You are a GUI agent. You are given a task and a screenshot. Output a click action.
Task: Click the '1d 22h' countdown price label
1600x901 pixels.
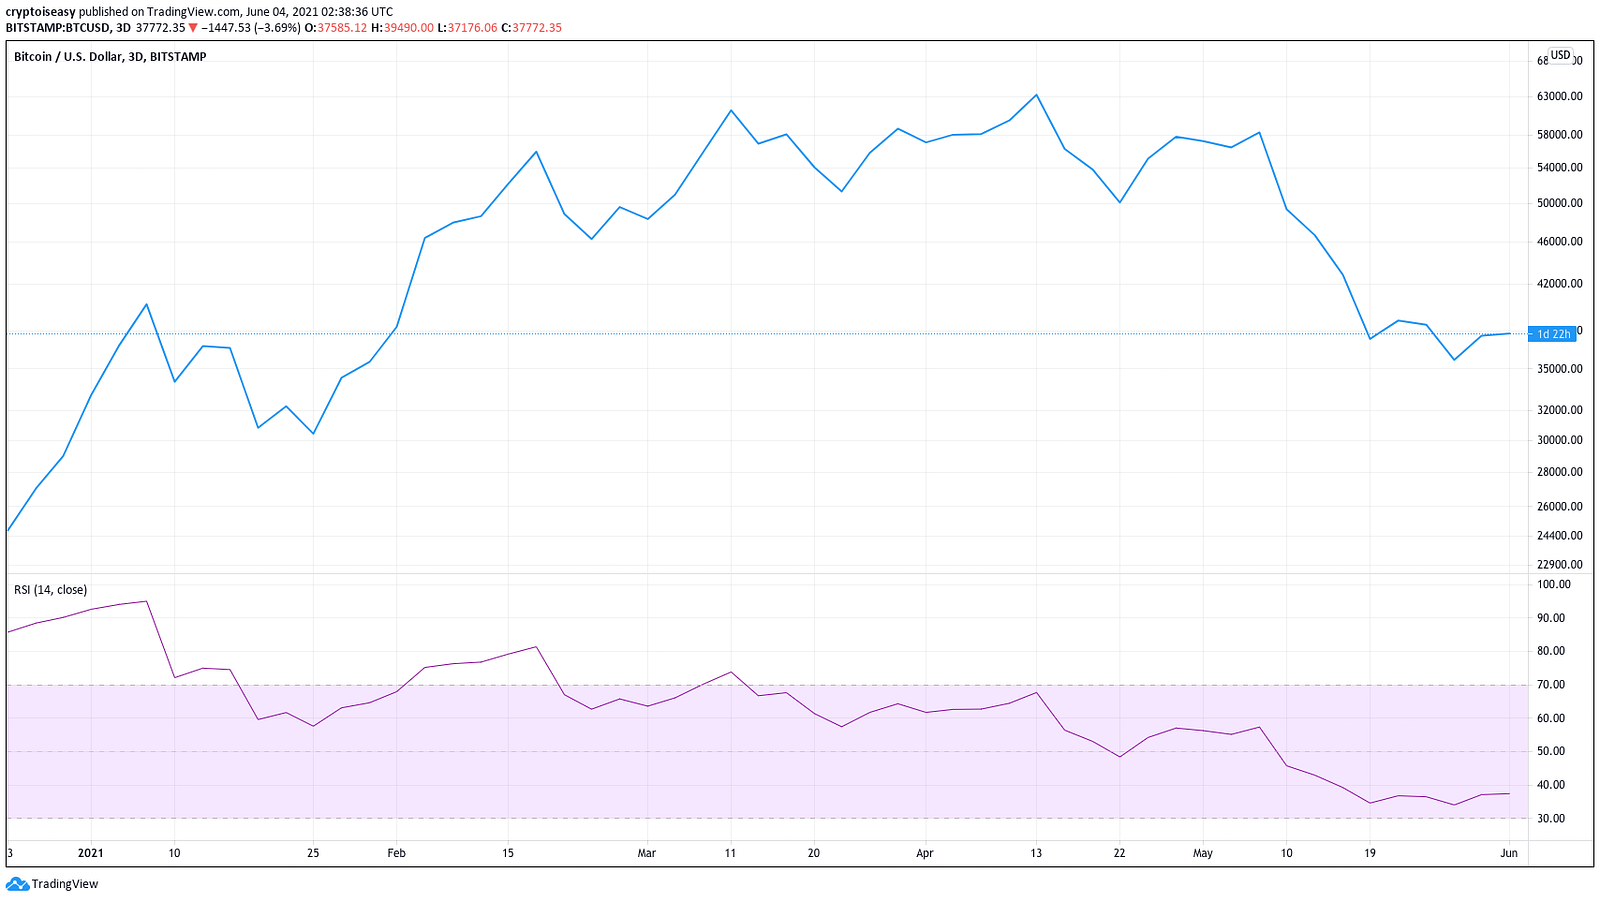click(x=1553, y=334)
